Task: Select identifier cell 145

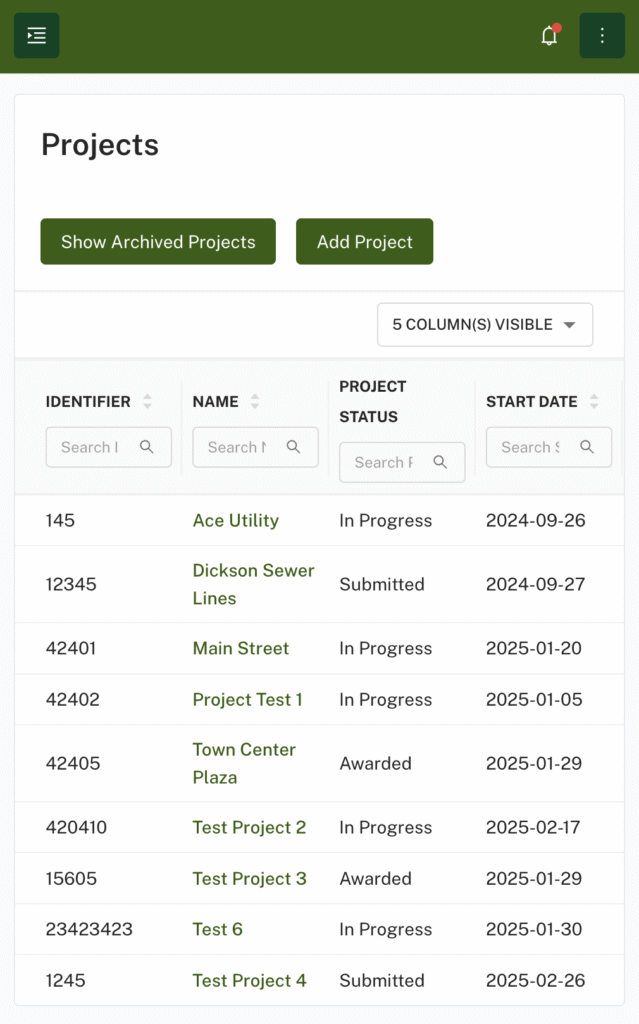Action: (60, 520)
